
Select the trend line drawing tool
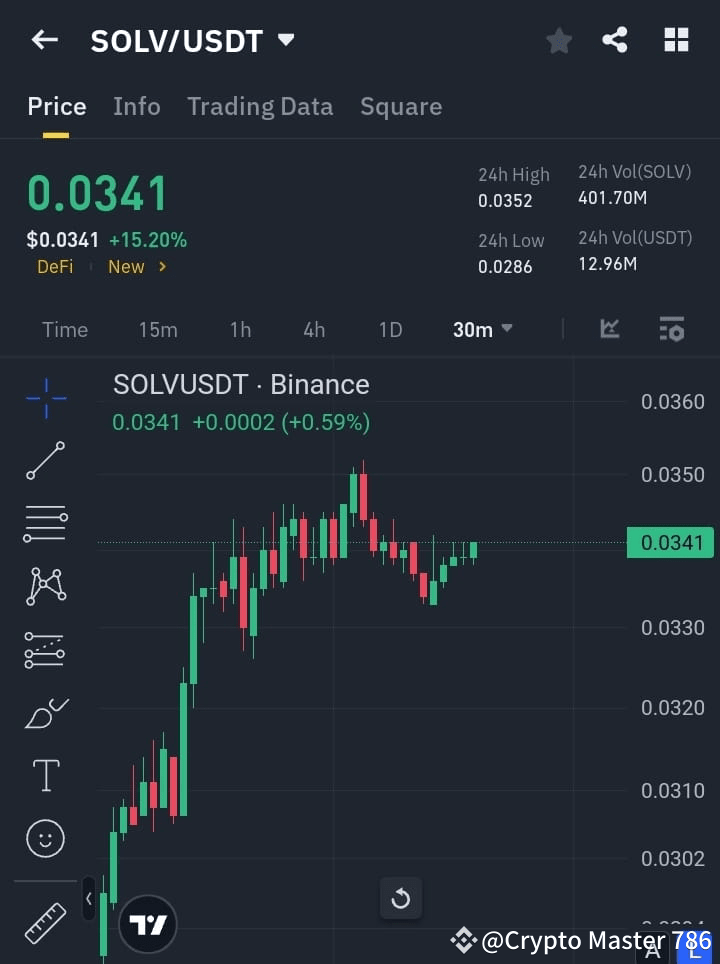tap(44, 461)
